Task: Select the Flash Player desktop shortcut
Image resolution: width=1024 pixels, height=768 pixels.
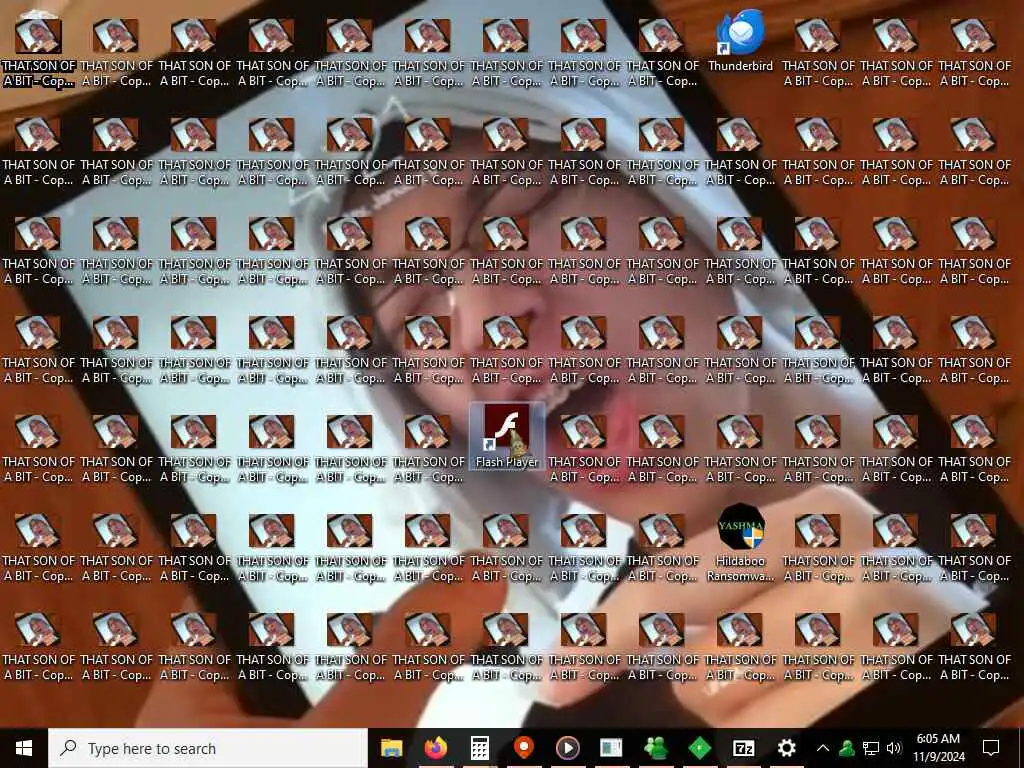Action: [507, 436]
